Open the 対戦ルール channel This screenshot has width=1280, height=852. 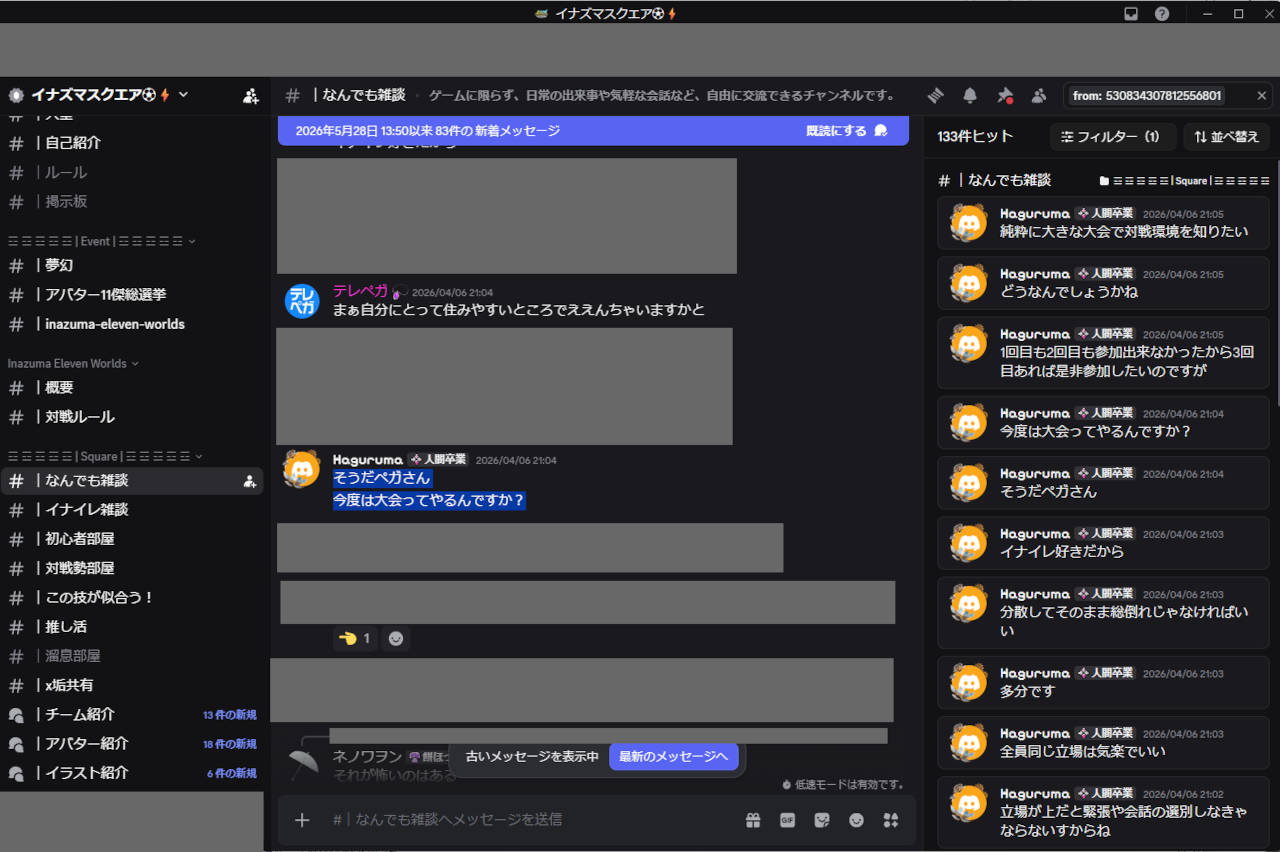point(132,417)
